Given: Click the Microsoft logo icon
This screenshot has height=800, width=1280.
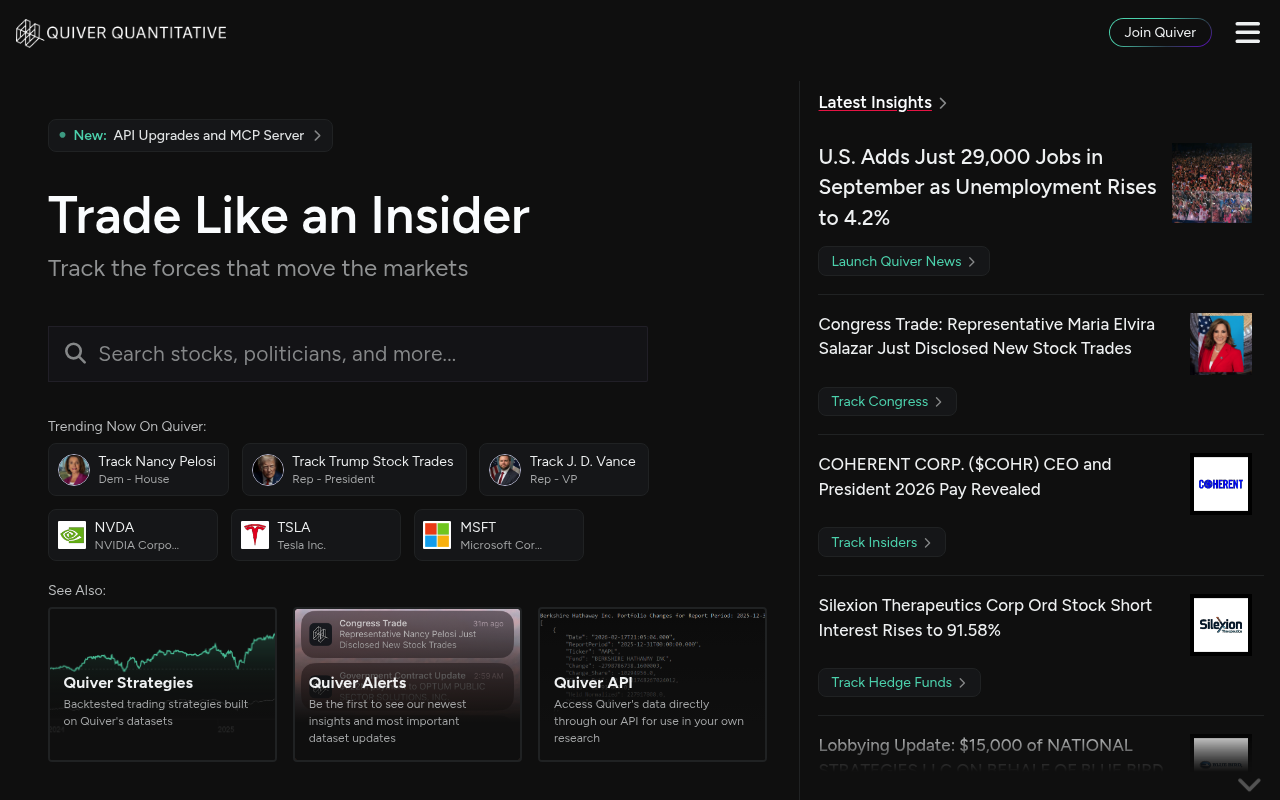Looking at the screenshot, I should [437, 535].
